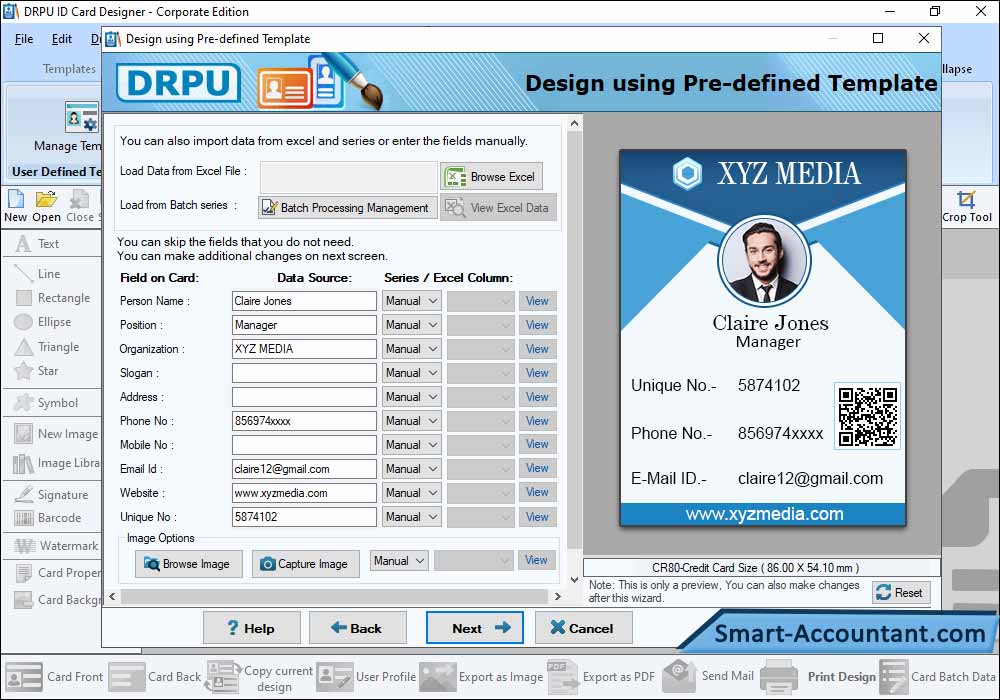The image size is (1000, 700).
Task: Open Unique No data source dropdown
Action: [x=411, y=517]
